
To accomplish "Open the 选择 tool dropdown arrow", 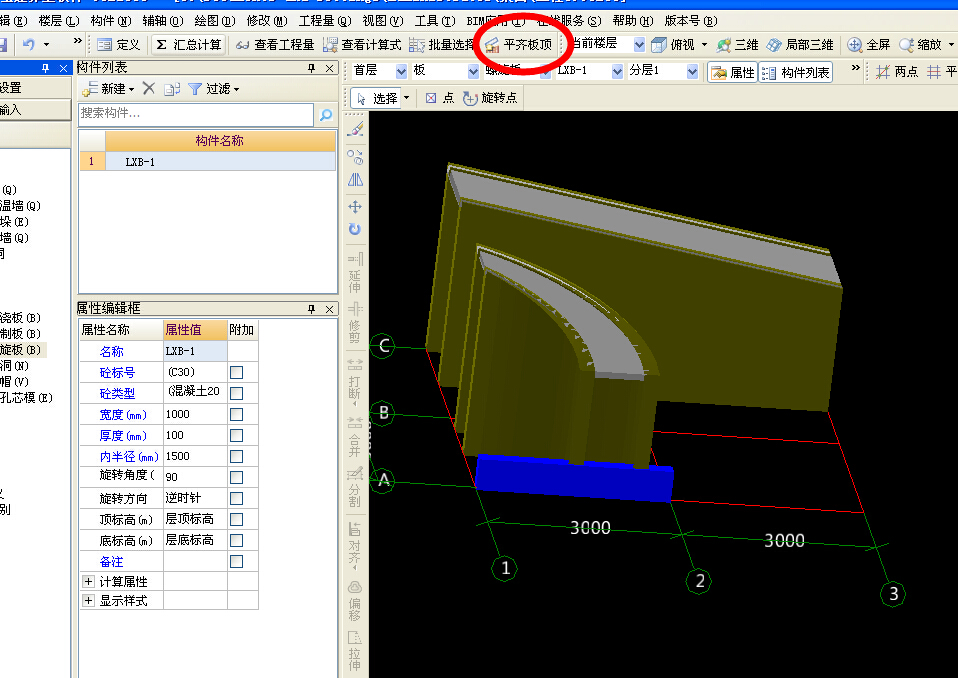I will (406, 98).
